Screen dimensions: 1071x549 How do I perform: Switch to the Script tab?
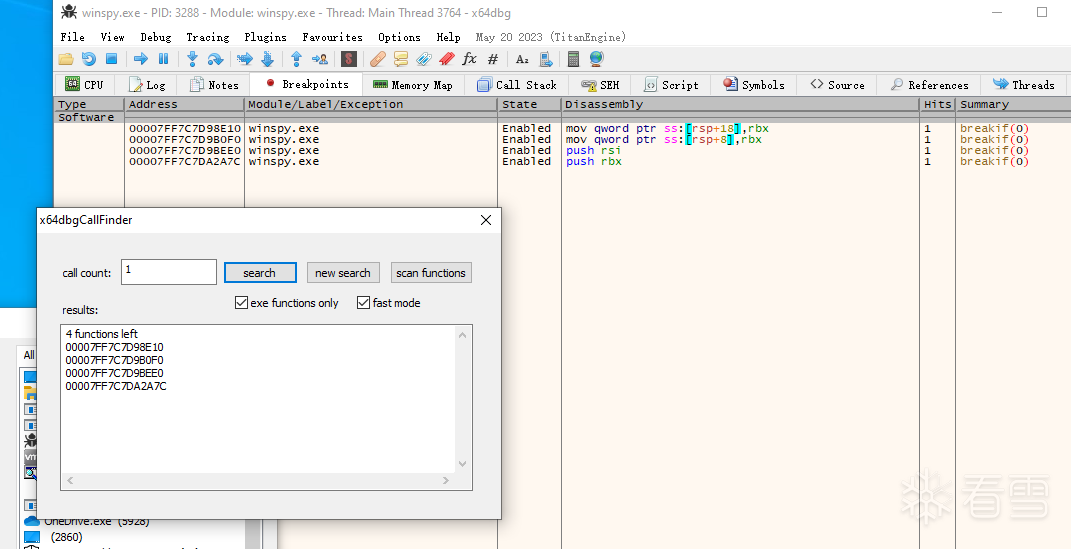tap(671, 85)
